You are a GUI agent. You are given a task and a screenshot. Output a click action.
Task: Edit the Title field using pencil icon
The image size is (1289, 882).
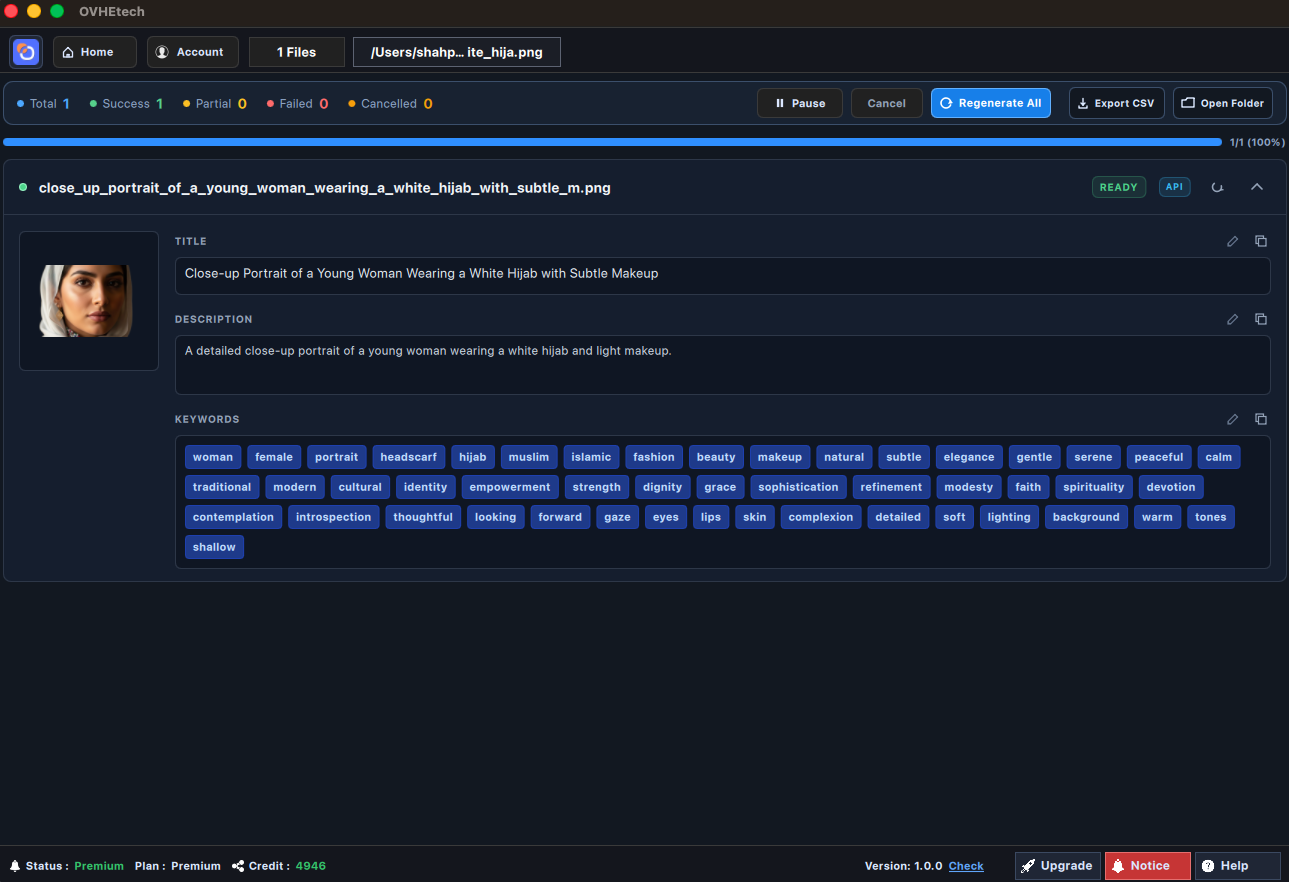1232,241
